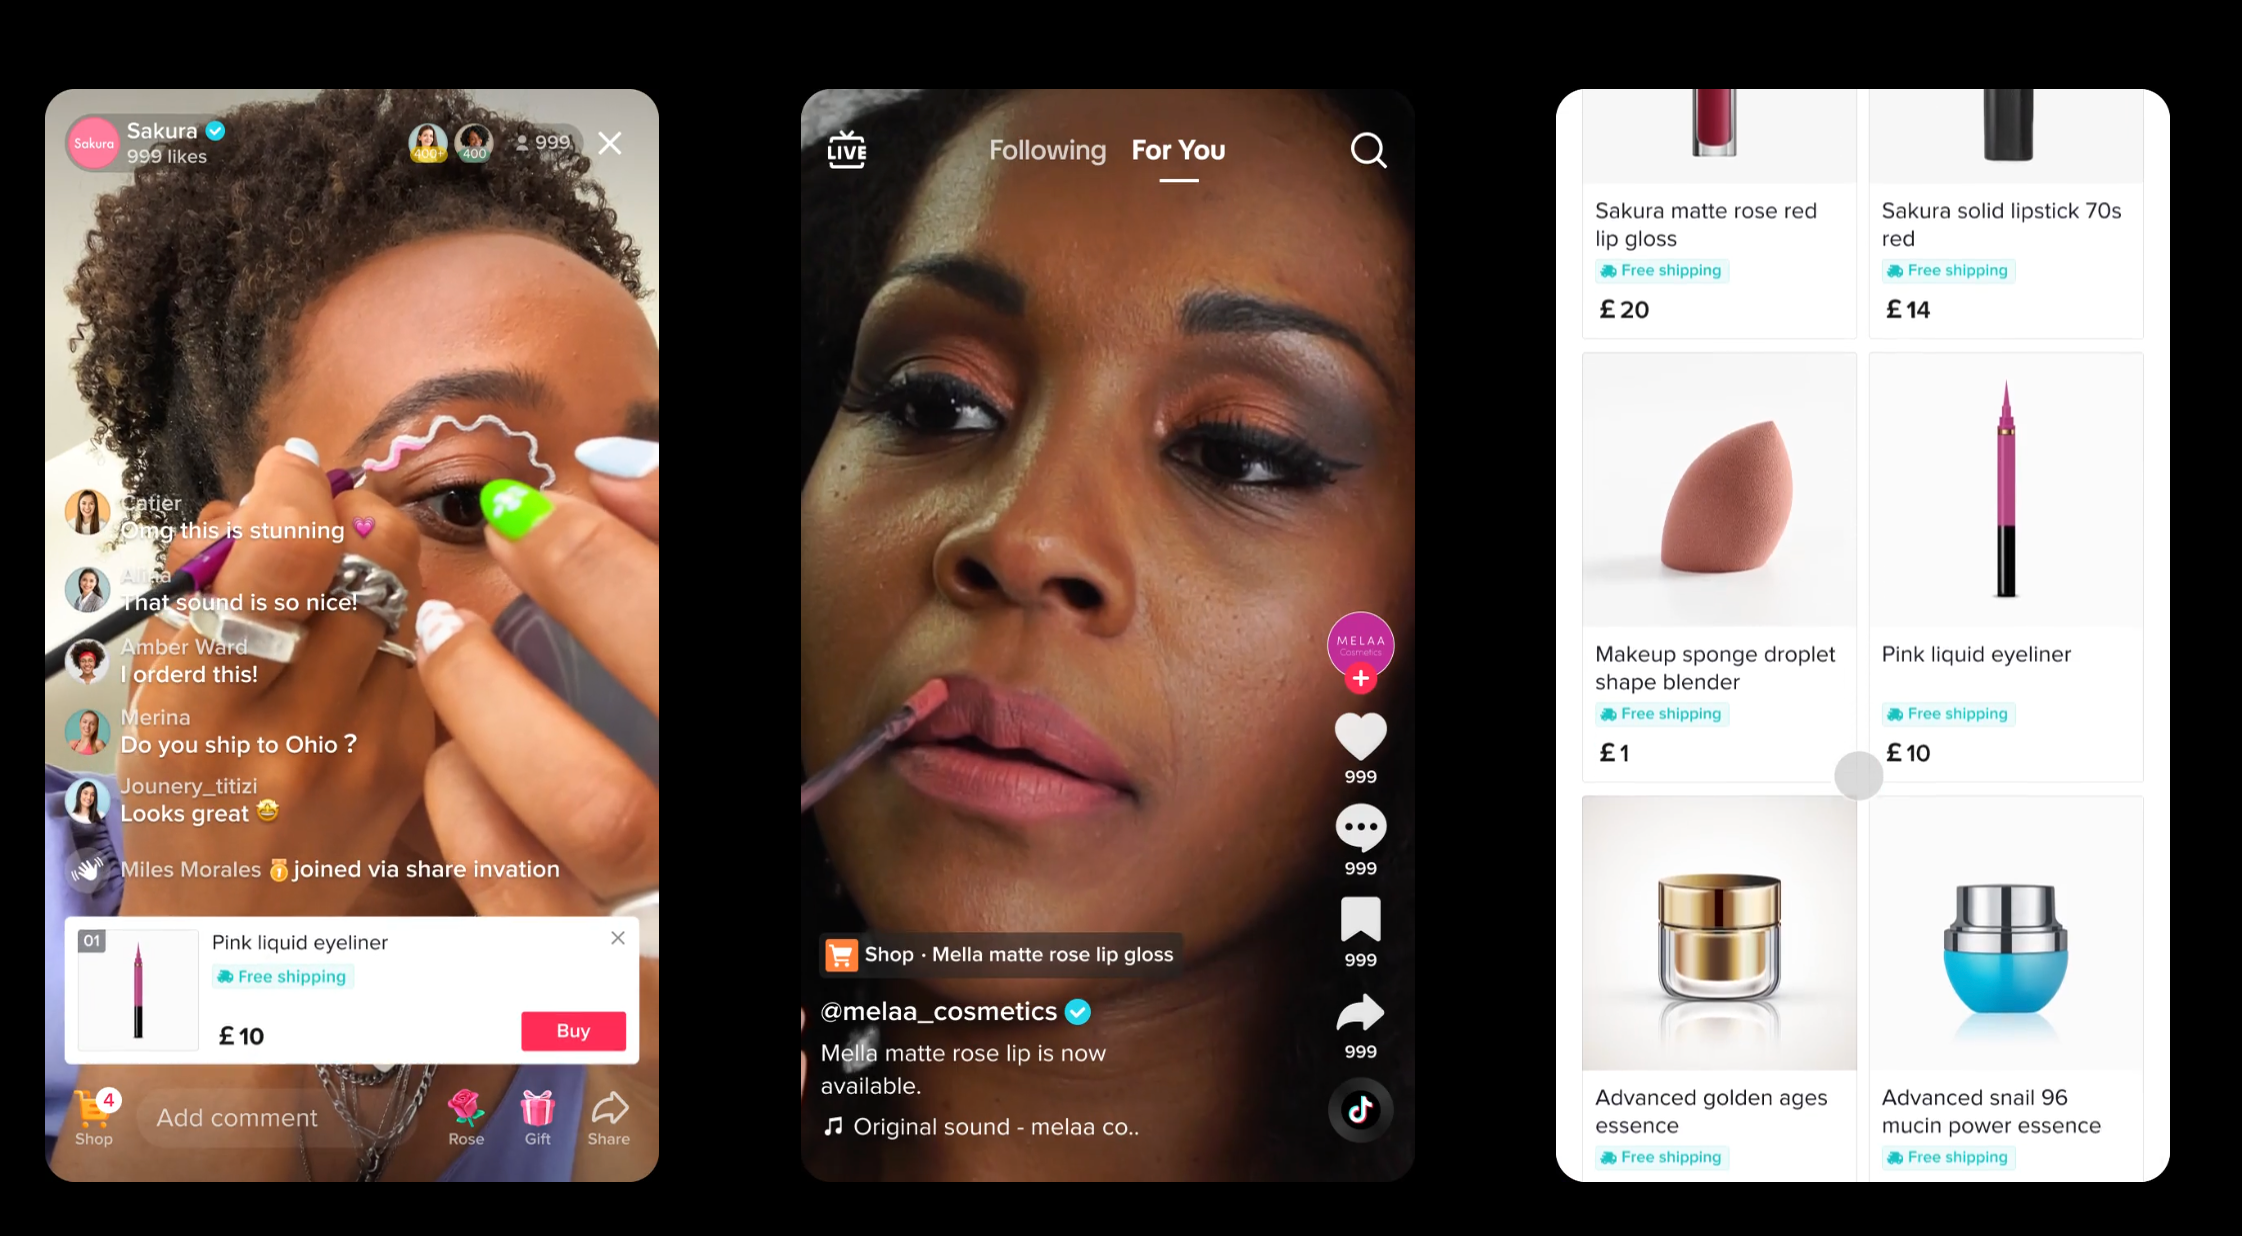2242x1236 pixels.
Task: Open comments on the video post
Action: [x=1358, y=828]
